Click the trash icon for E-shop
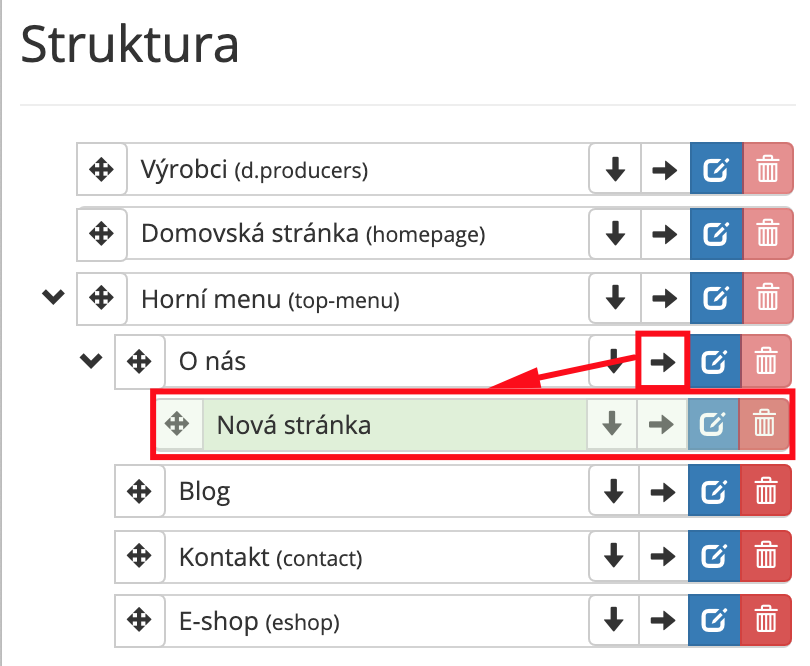Image resolution: width=810 pixels, height=666 pixels. [766, 620]
